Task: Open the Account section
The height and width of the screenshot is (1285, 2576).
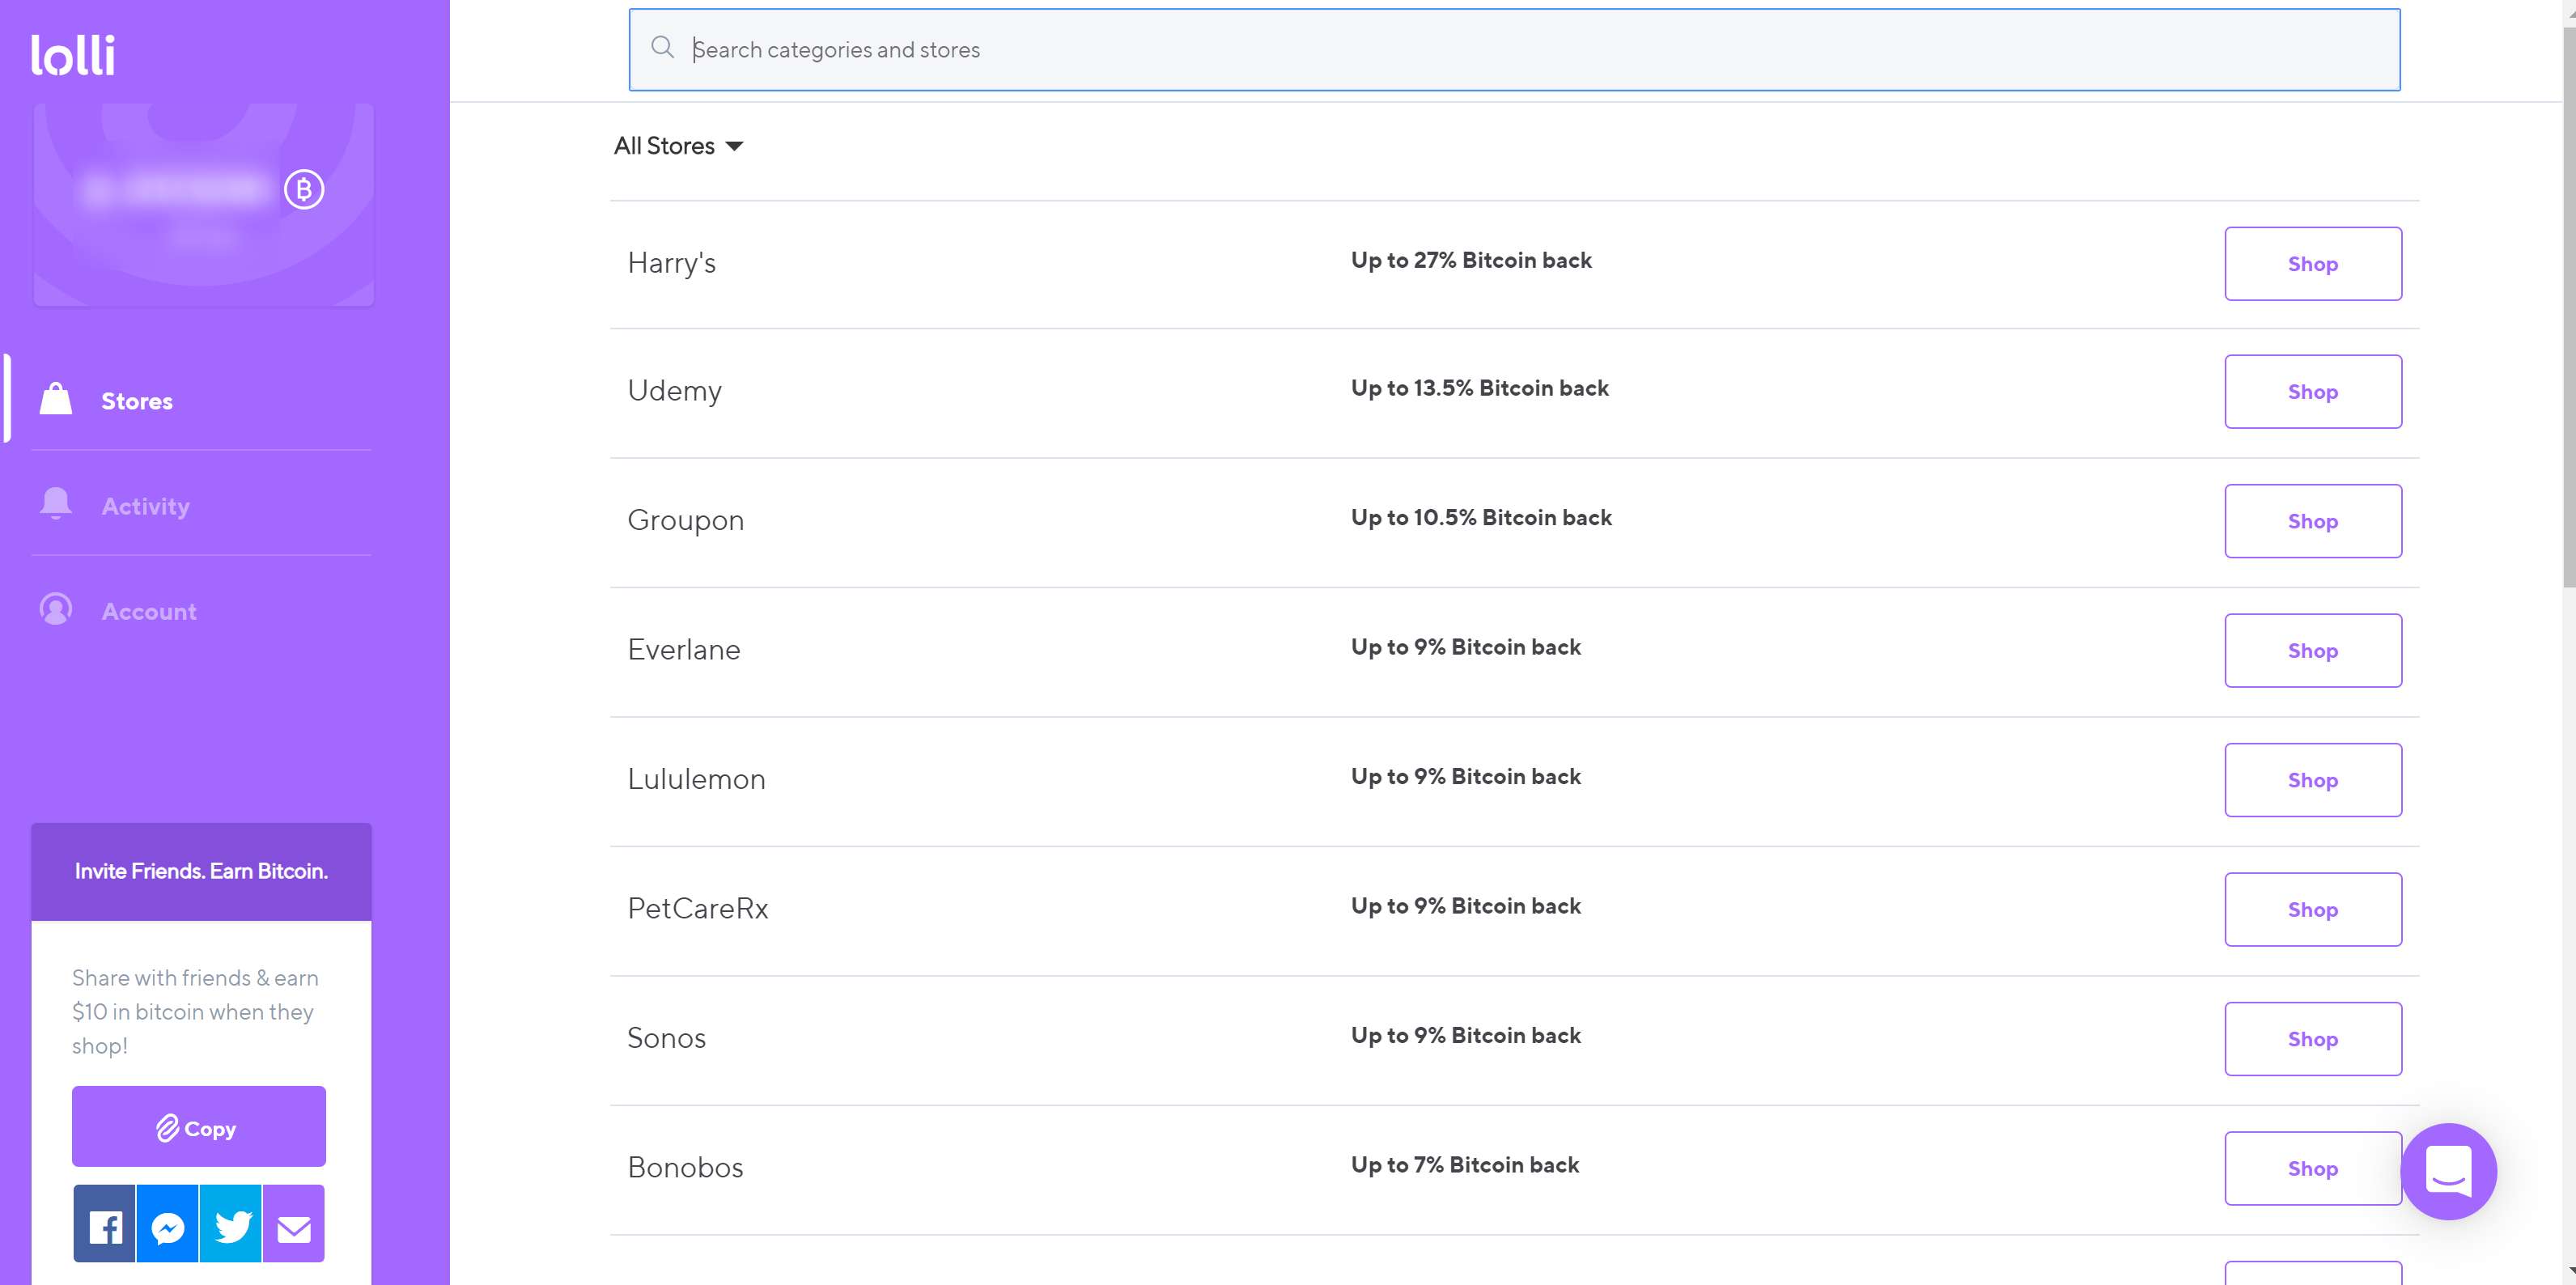Action: (x=149, y=611)
